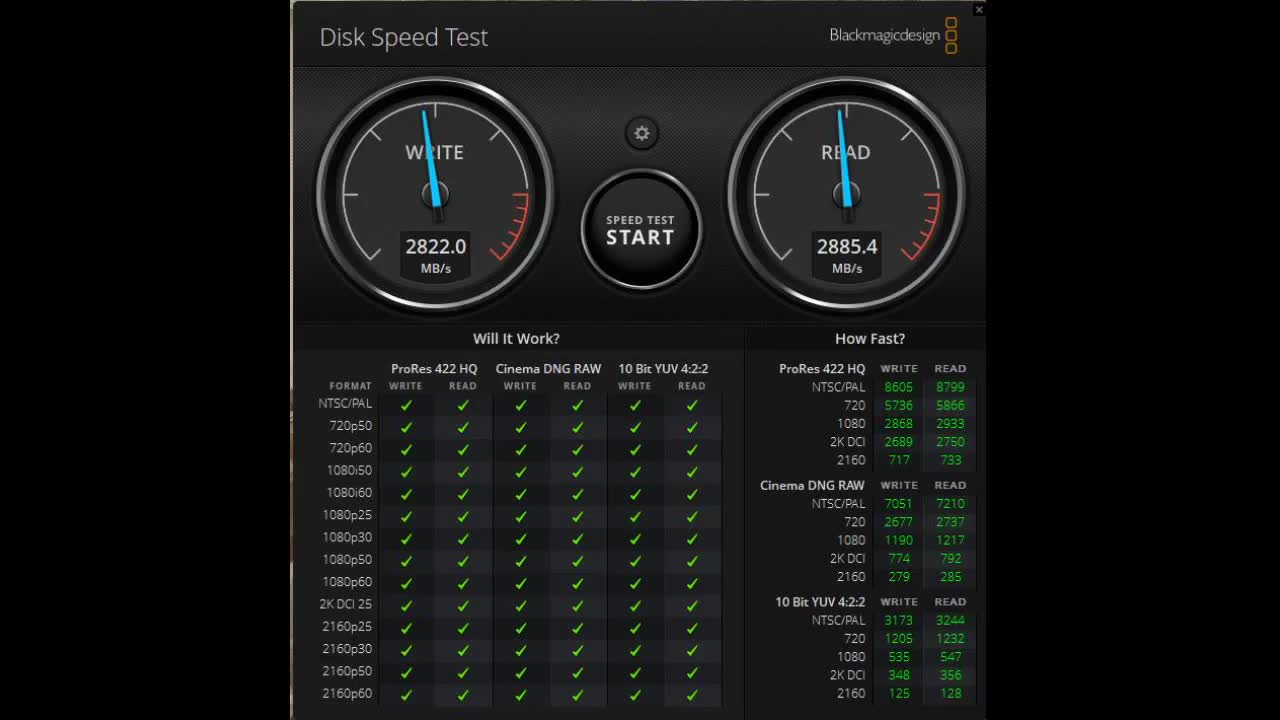Click 10 Bit YUV 1080 write value 535
Screen dimensions: 1280x720
898,657
